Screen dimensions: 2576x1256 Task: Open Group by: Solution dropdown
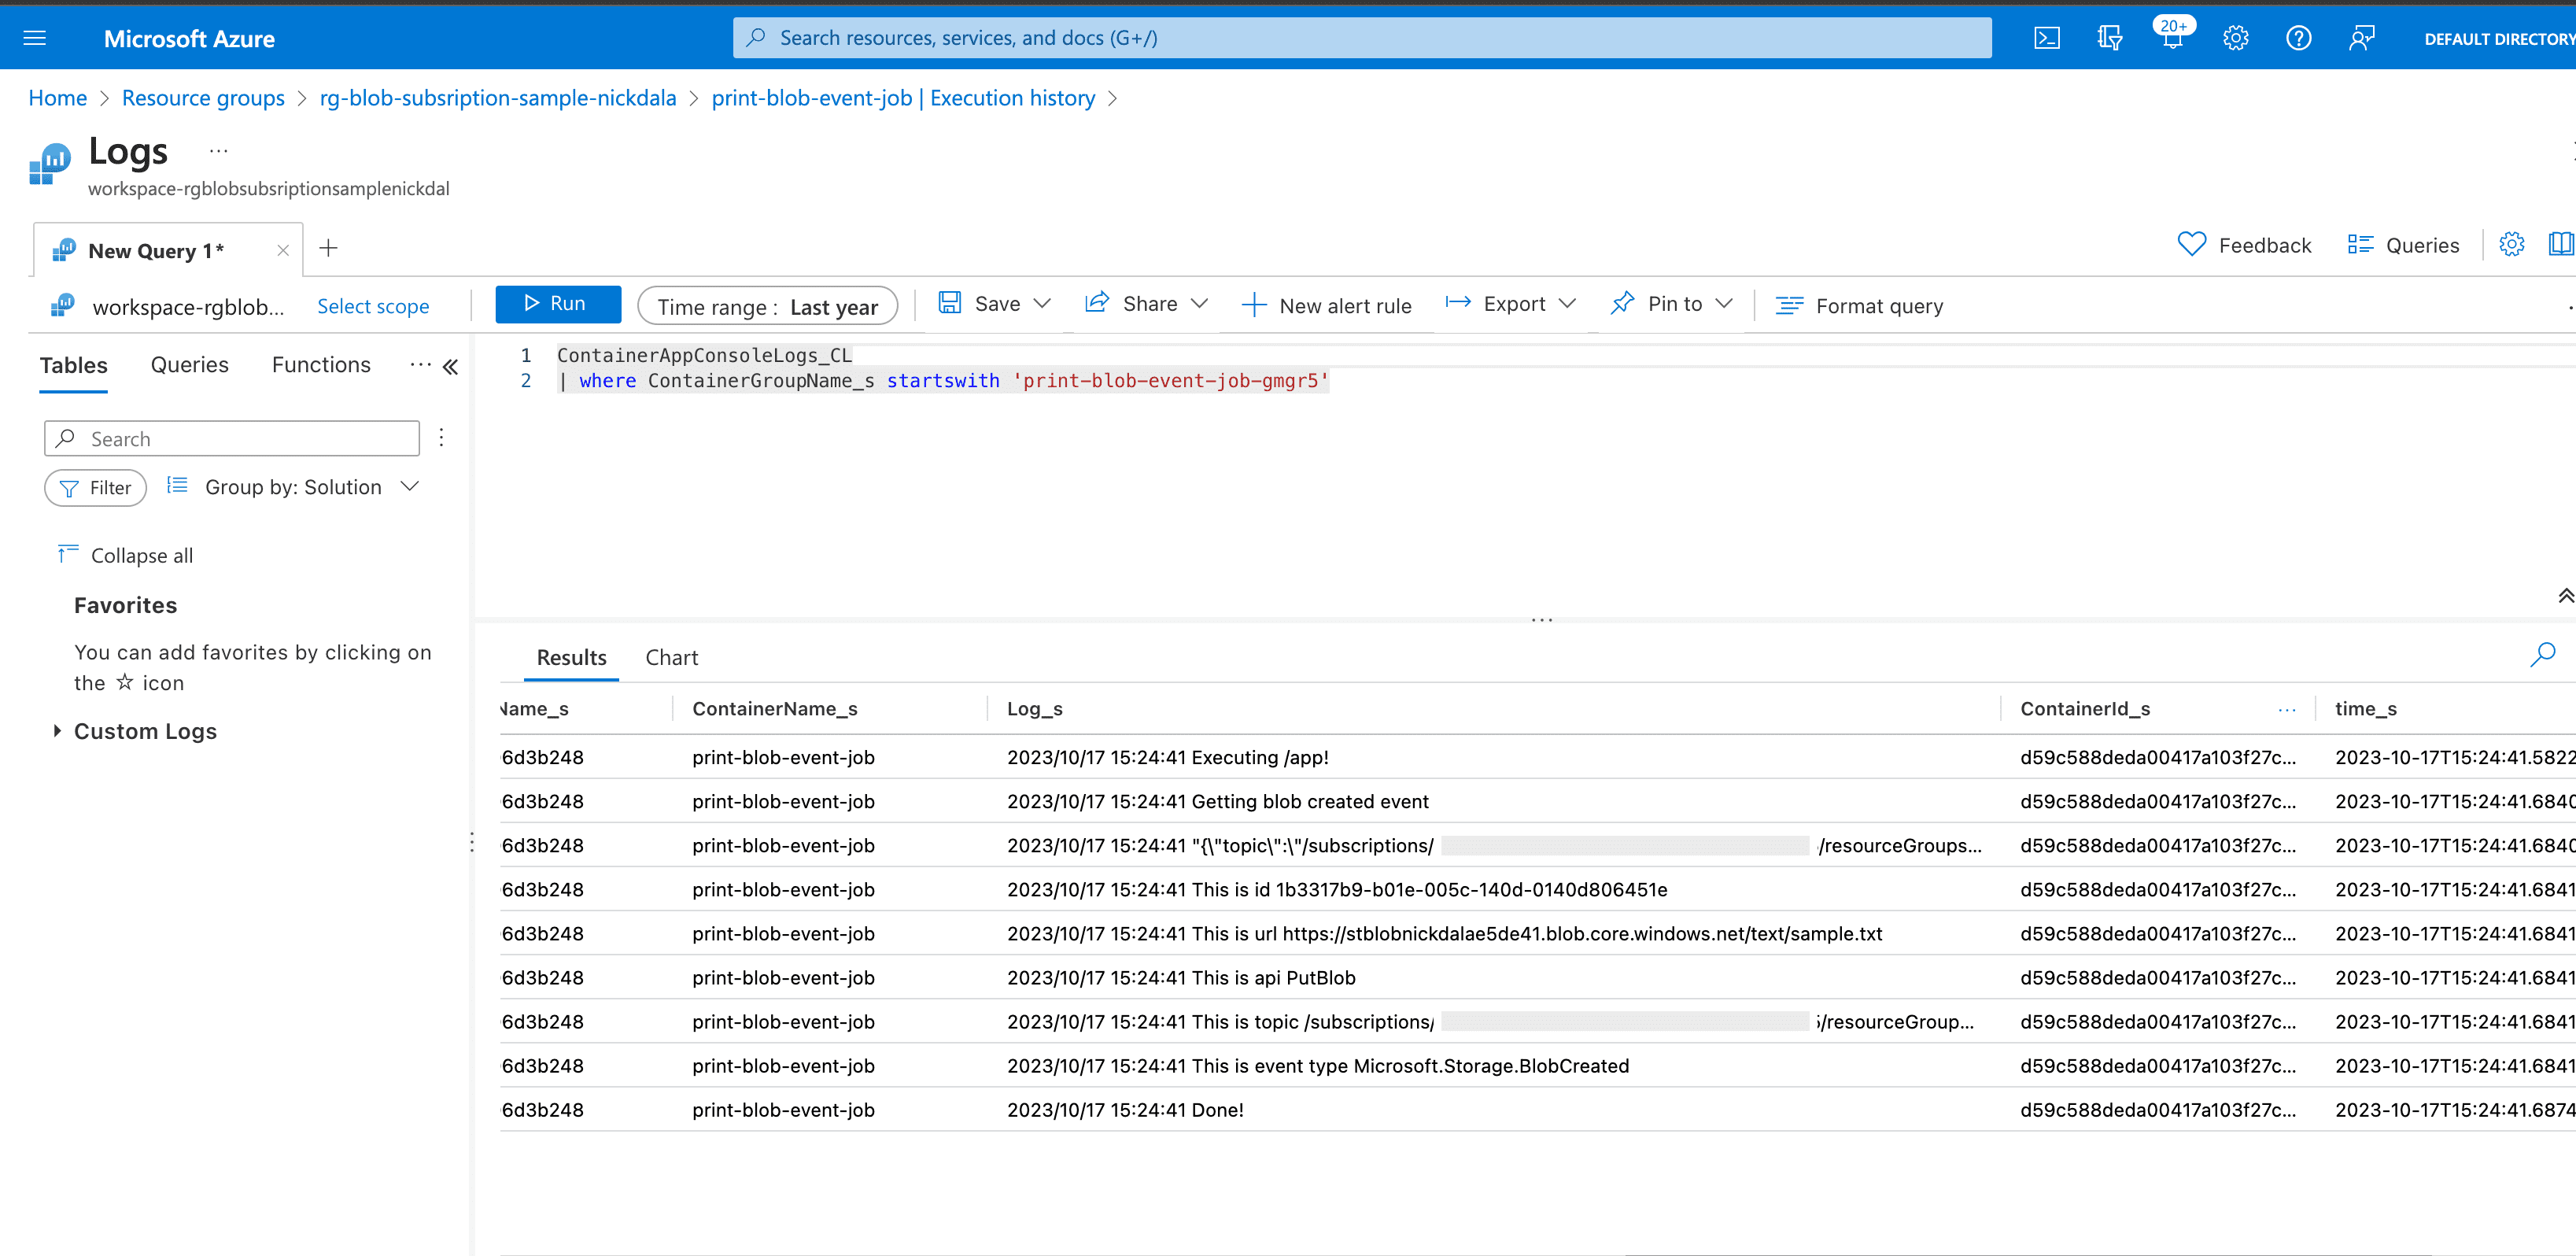click(x=293, y=486)
